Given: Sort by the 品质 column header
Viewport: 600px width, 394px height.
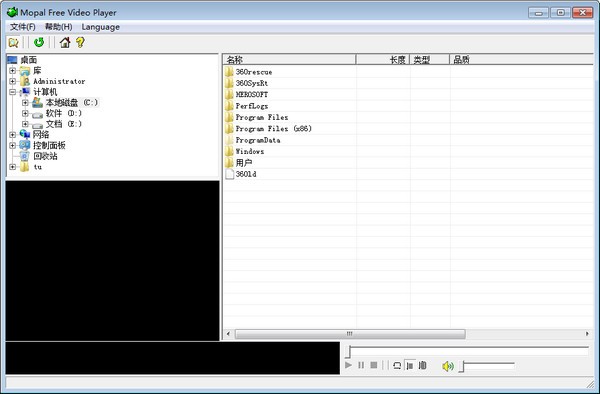Looking at the screenshot, I should (x=521, y=60).
